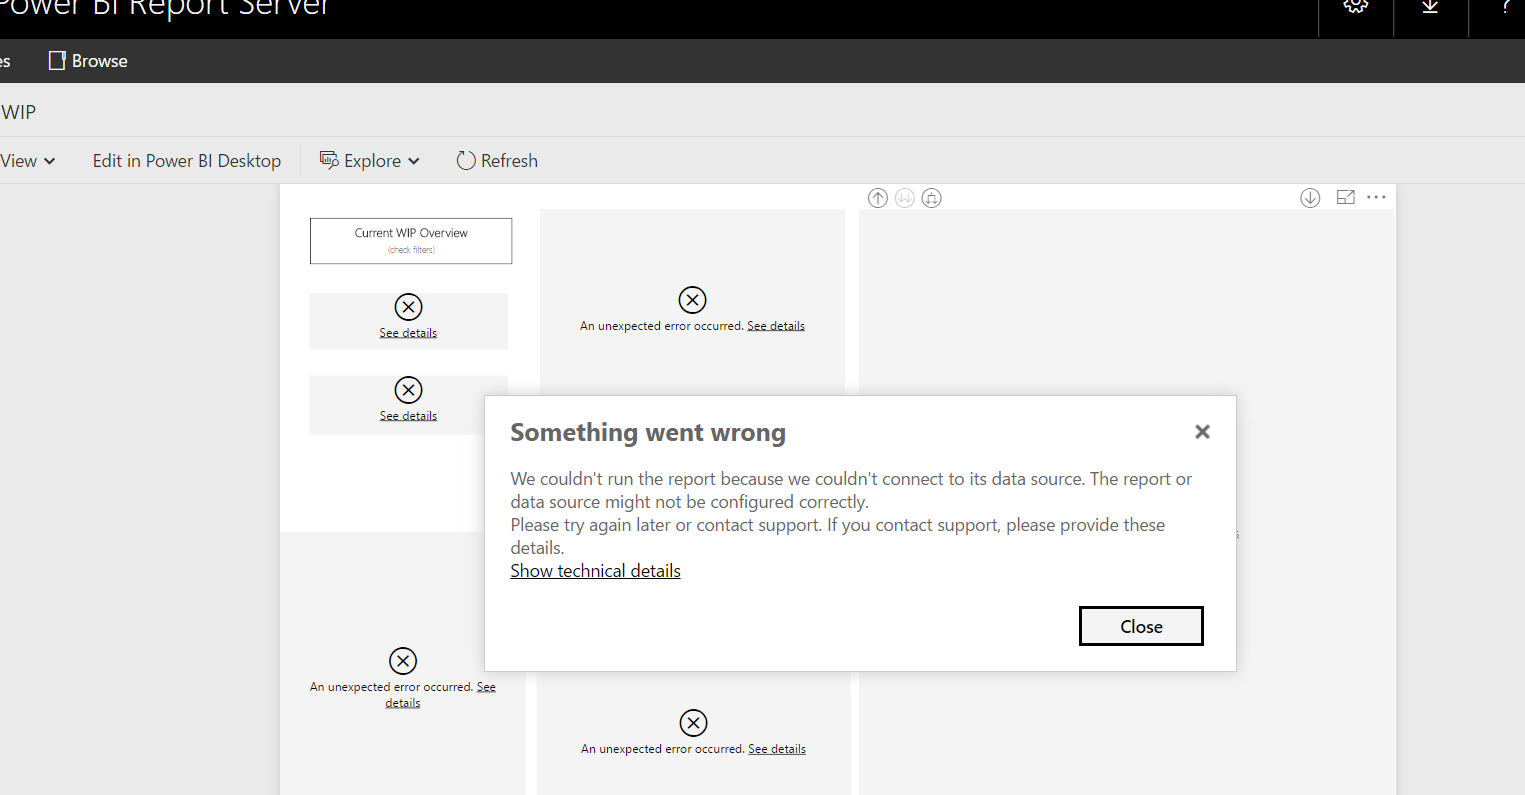This screenshot has width=1525, height=795.
Task: Click the drill up arrow icon
Action: tap(878, 198)
